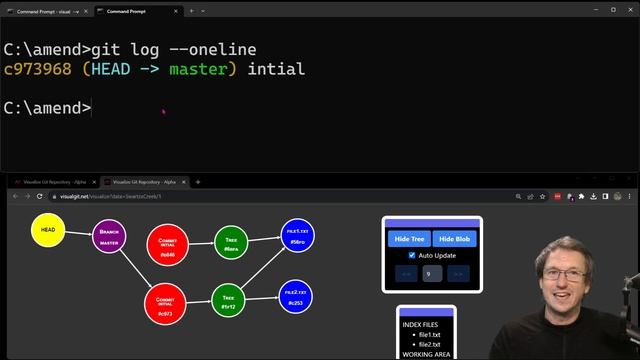Click commit hash c973968 in terminal
640x360 pixels.
click(38, 69)
